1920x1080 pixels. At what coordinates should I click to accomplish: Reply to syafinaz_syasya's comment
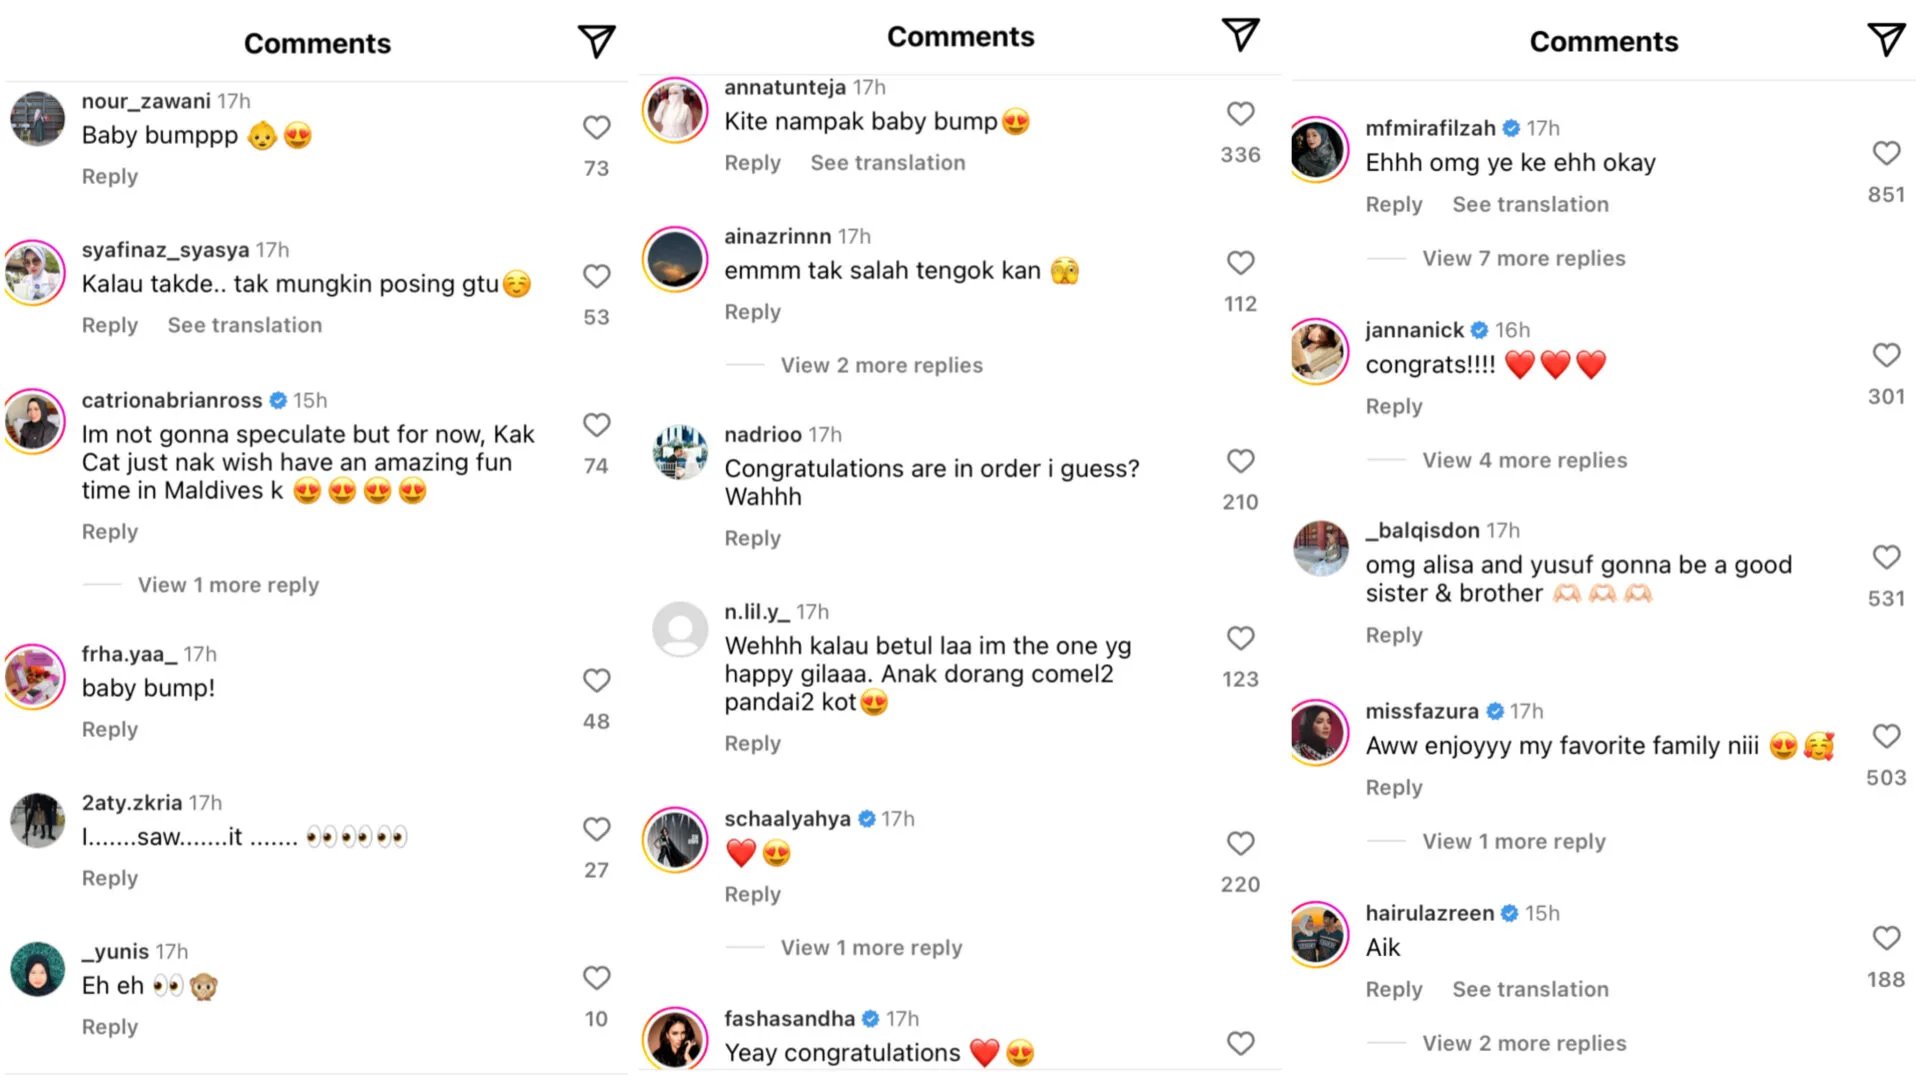pos(110,326)
